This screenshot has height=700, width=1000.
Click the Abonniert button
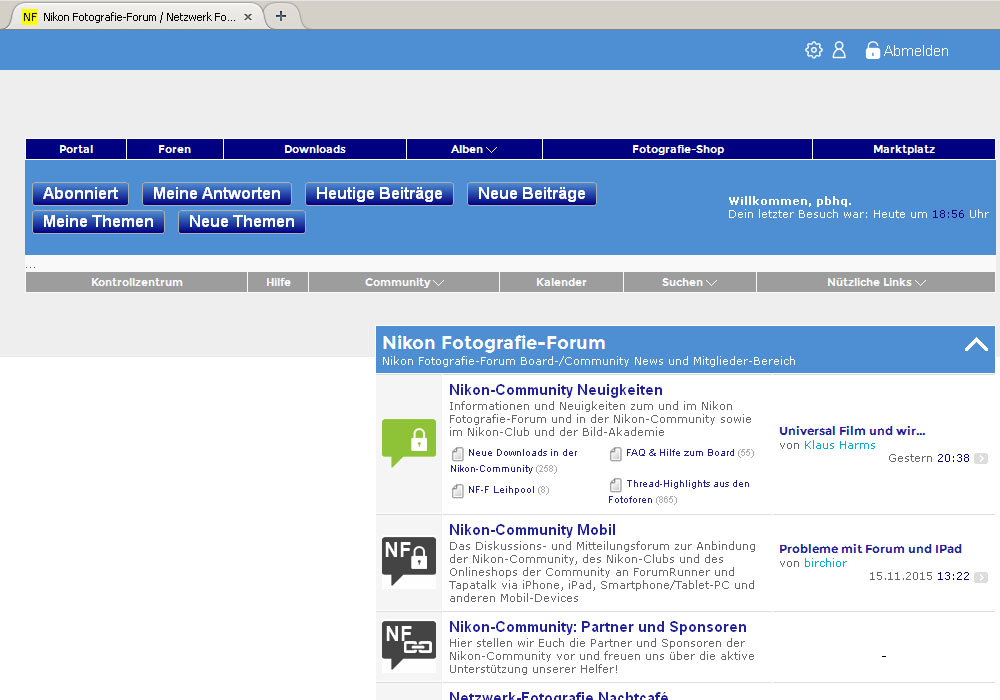pos(80,194)
